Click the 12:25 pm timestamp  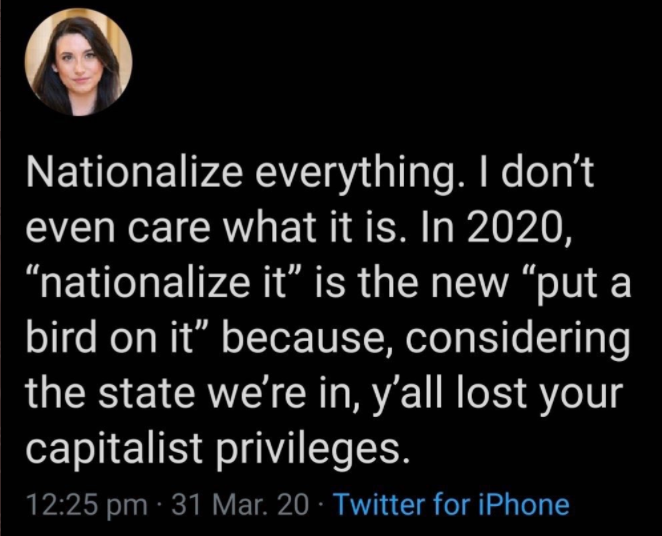[87, 506]
